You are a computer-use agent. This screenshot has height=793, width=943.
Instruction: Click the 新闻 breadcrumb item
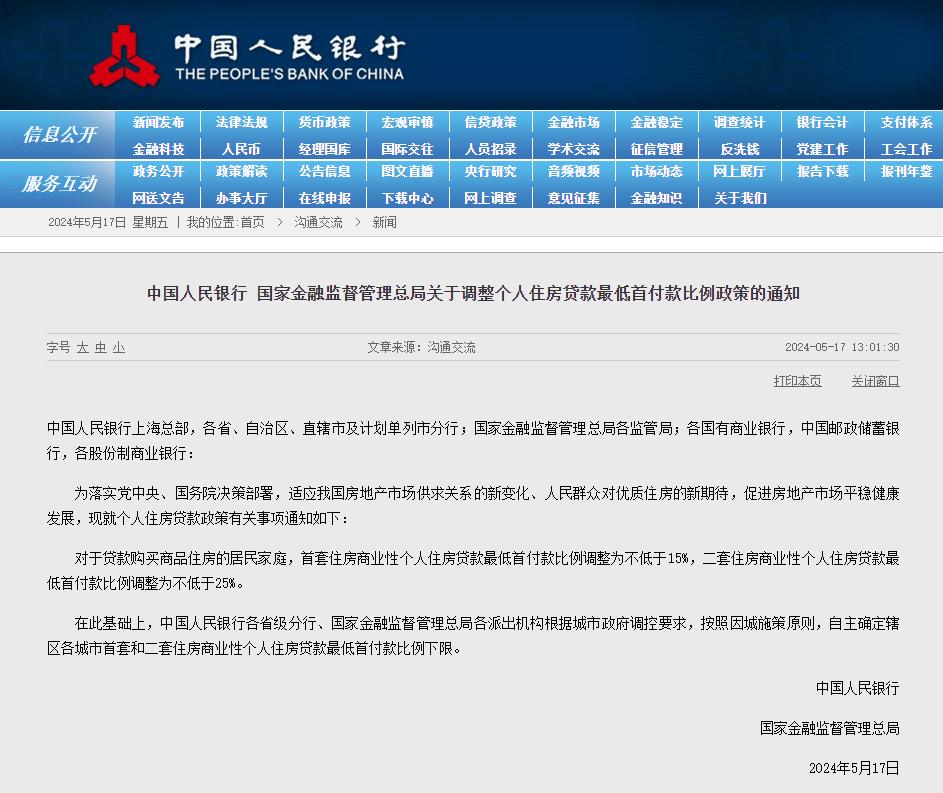click(x=384, y=222)
